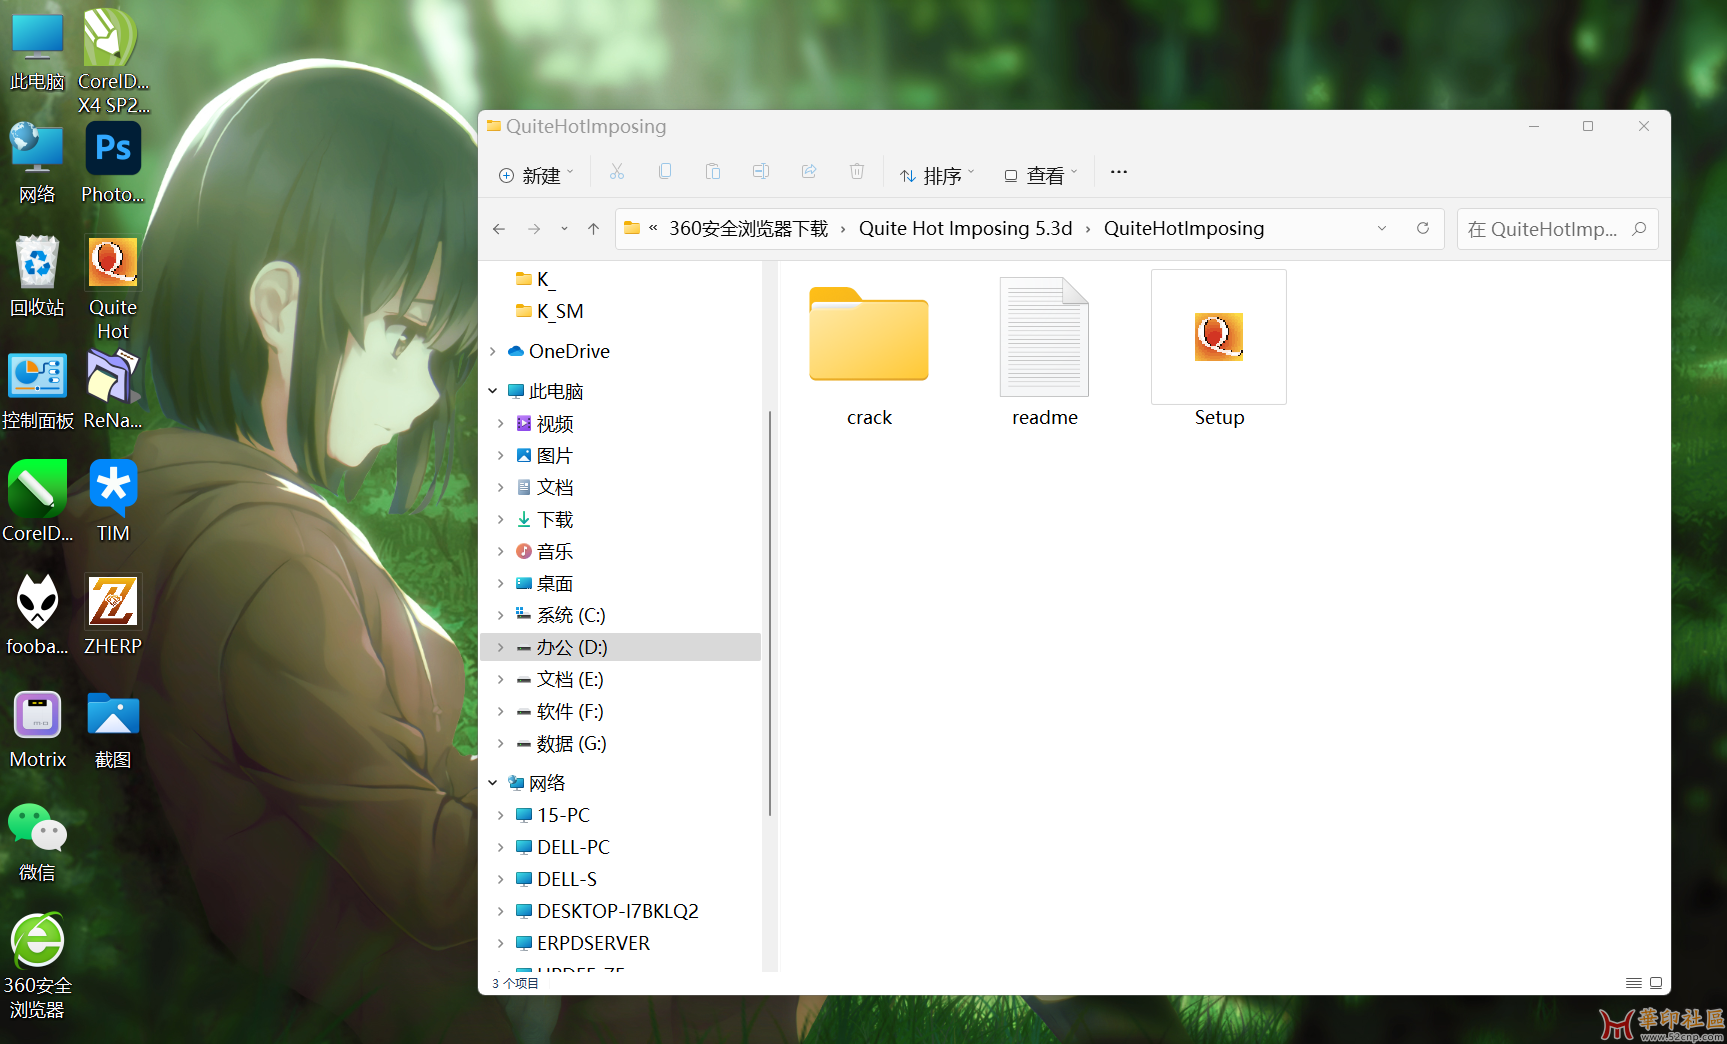Click the delete trash icon in toolbar
The height and width of the screenshot is (1044, 1727).
[x=857, y=172]
